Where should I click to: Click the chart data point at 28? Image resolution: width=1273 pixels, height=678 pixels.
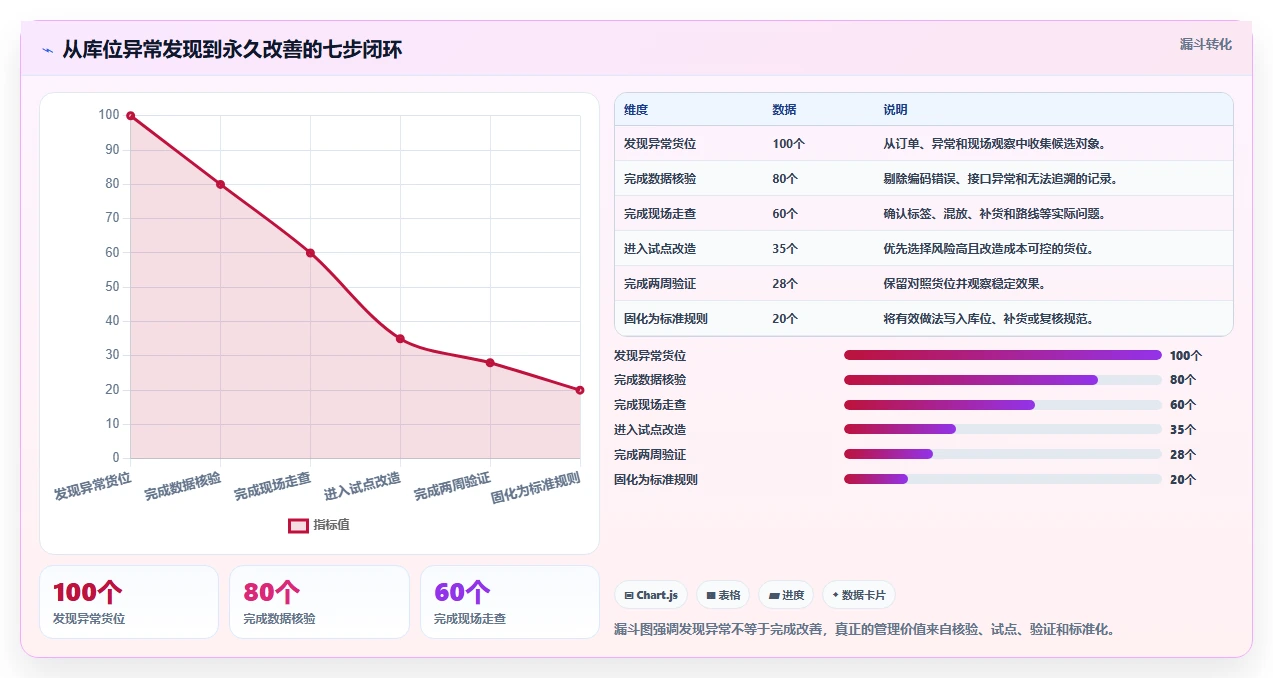pyautogui.click(x=490, y=363)
